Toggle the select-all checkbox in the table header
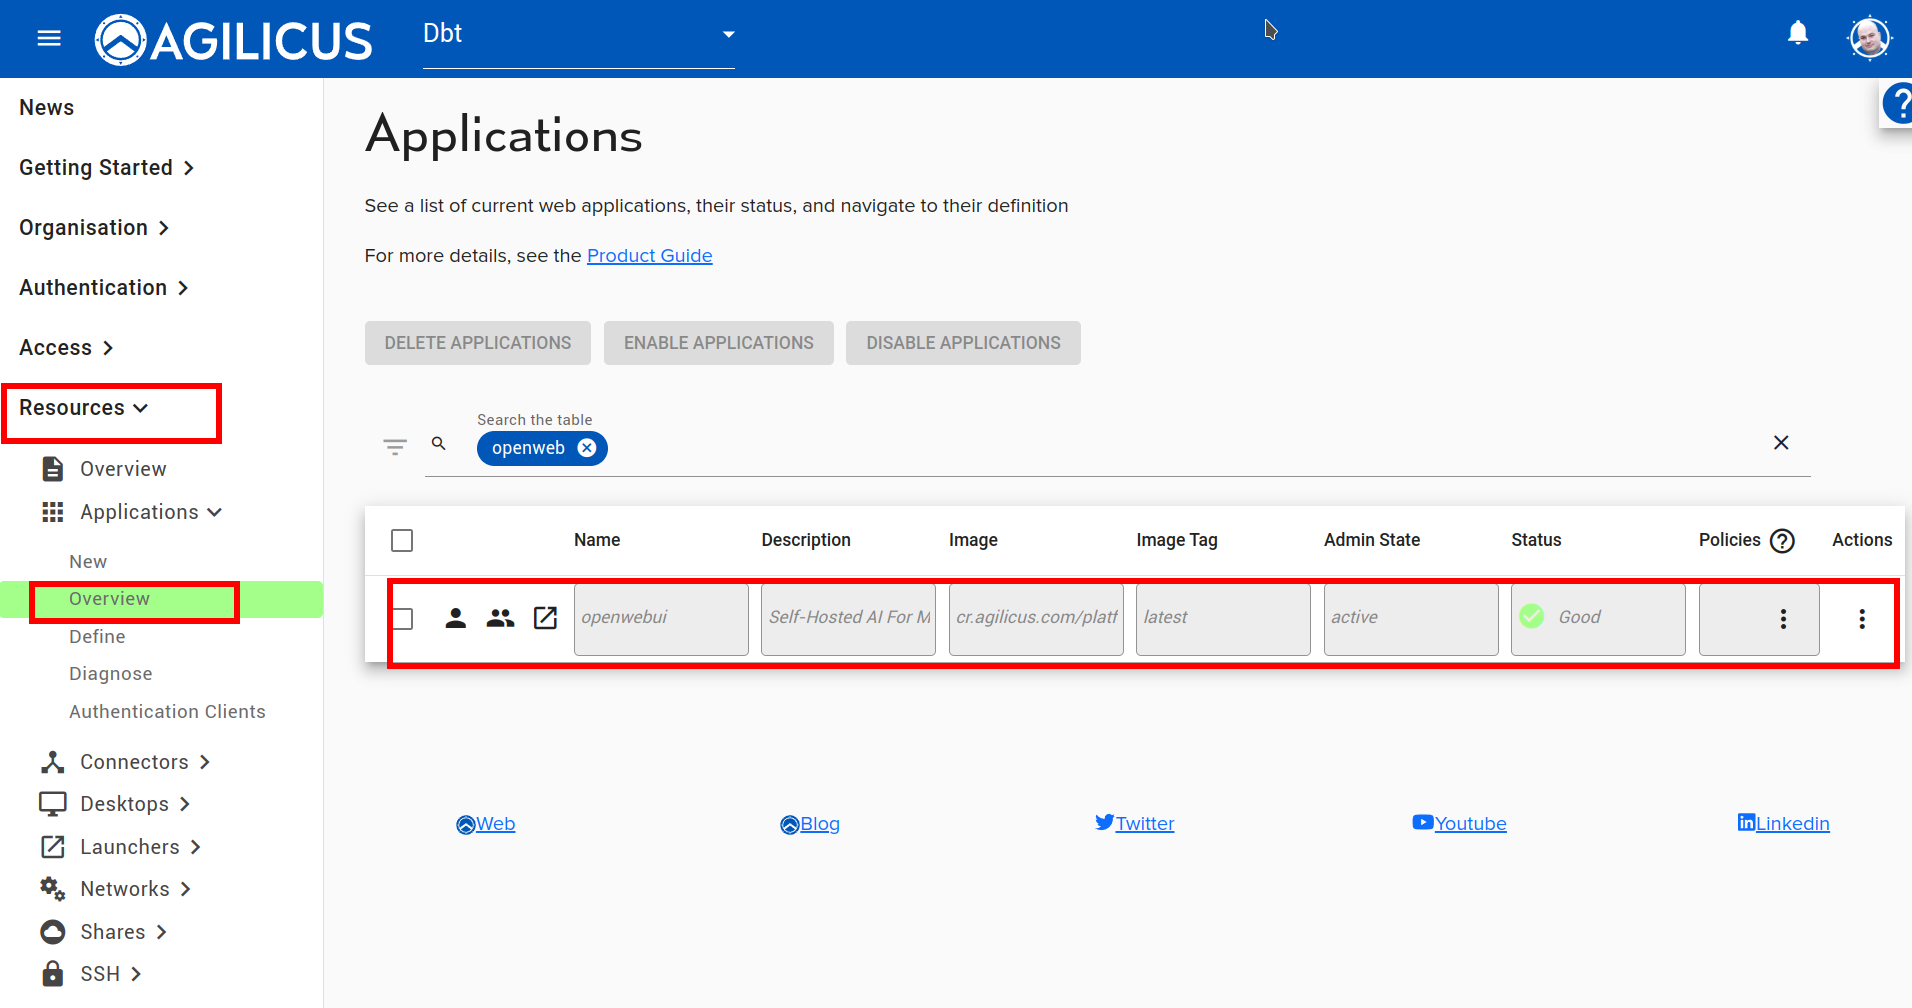The height and width of the screenshot is (1008, 1912). tap(402, 541)
